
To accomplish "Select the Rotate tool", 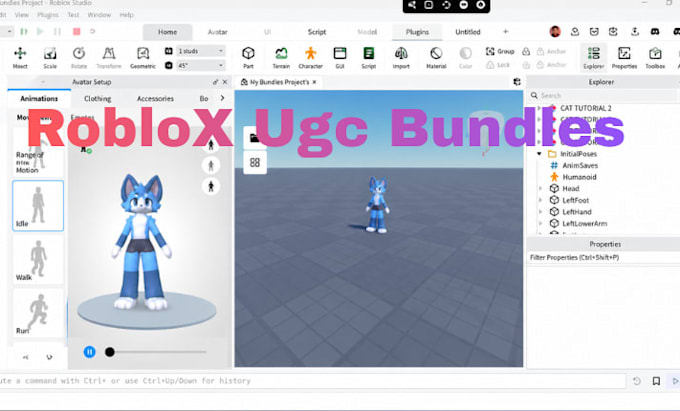I will [78, 58].
